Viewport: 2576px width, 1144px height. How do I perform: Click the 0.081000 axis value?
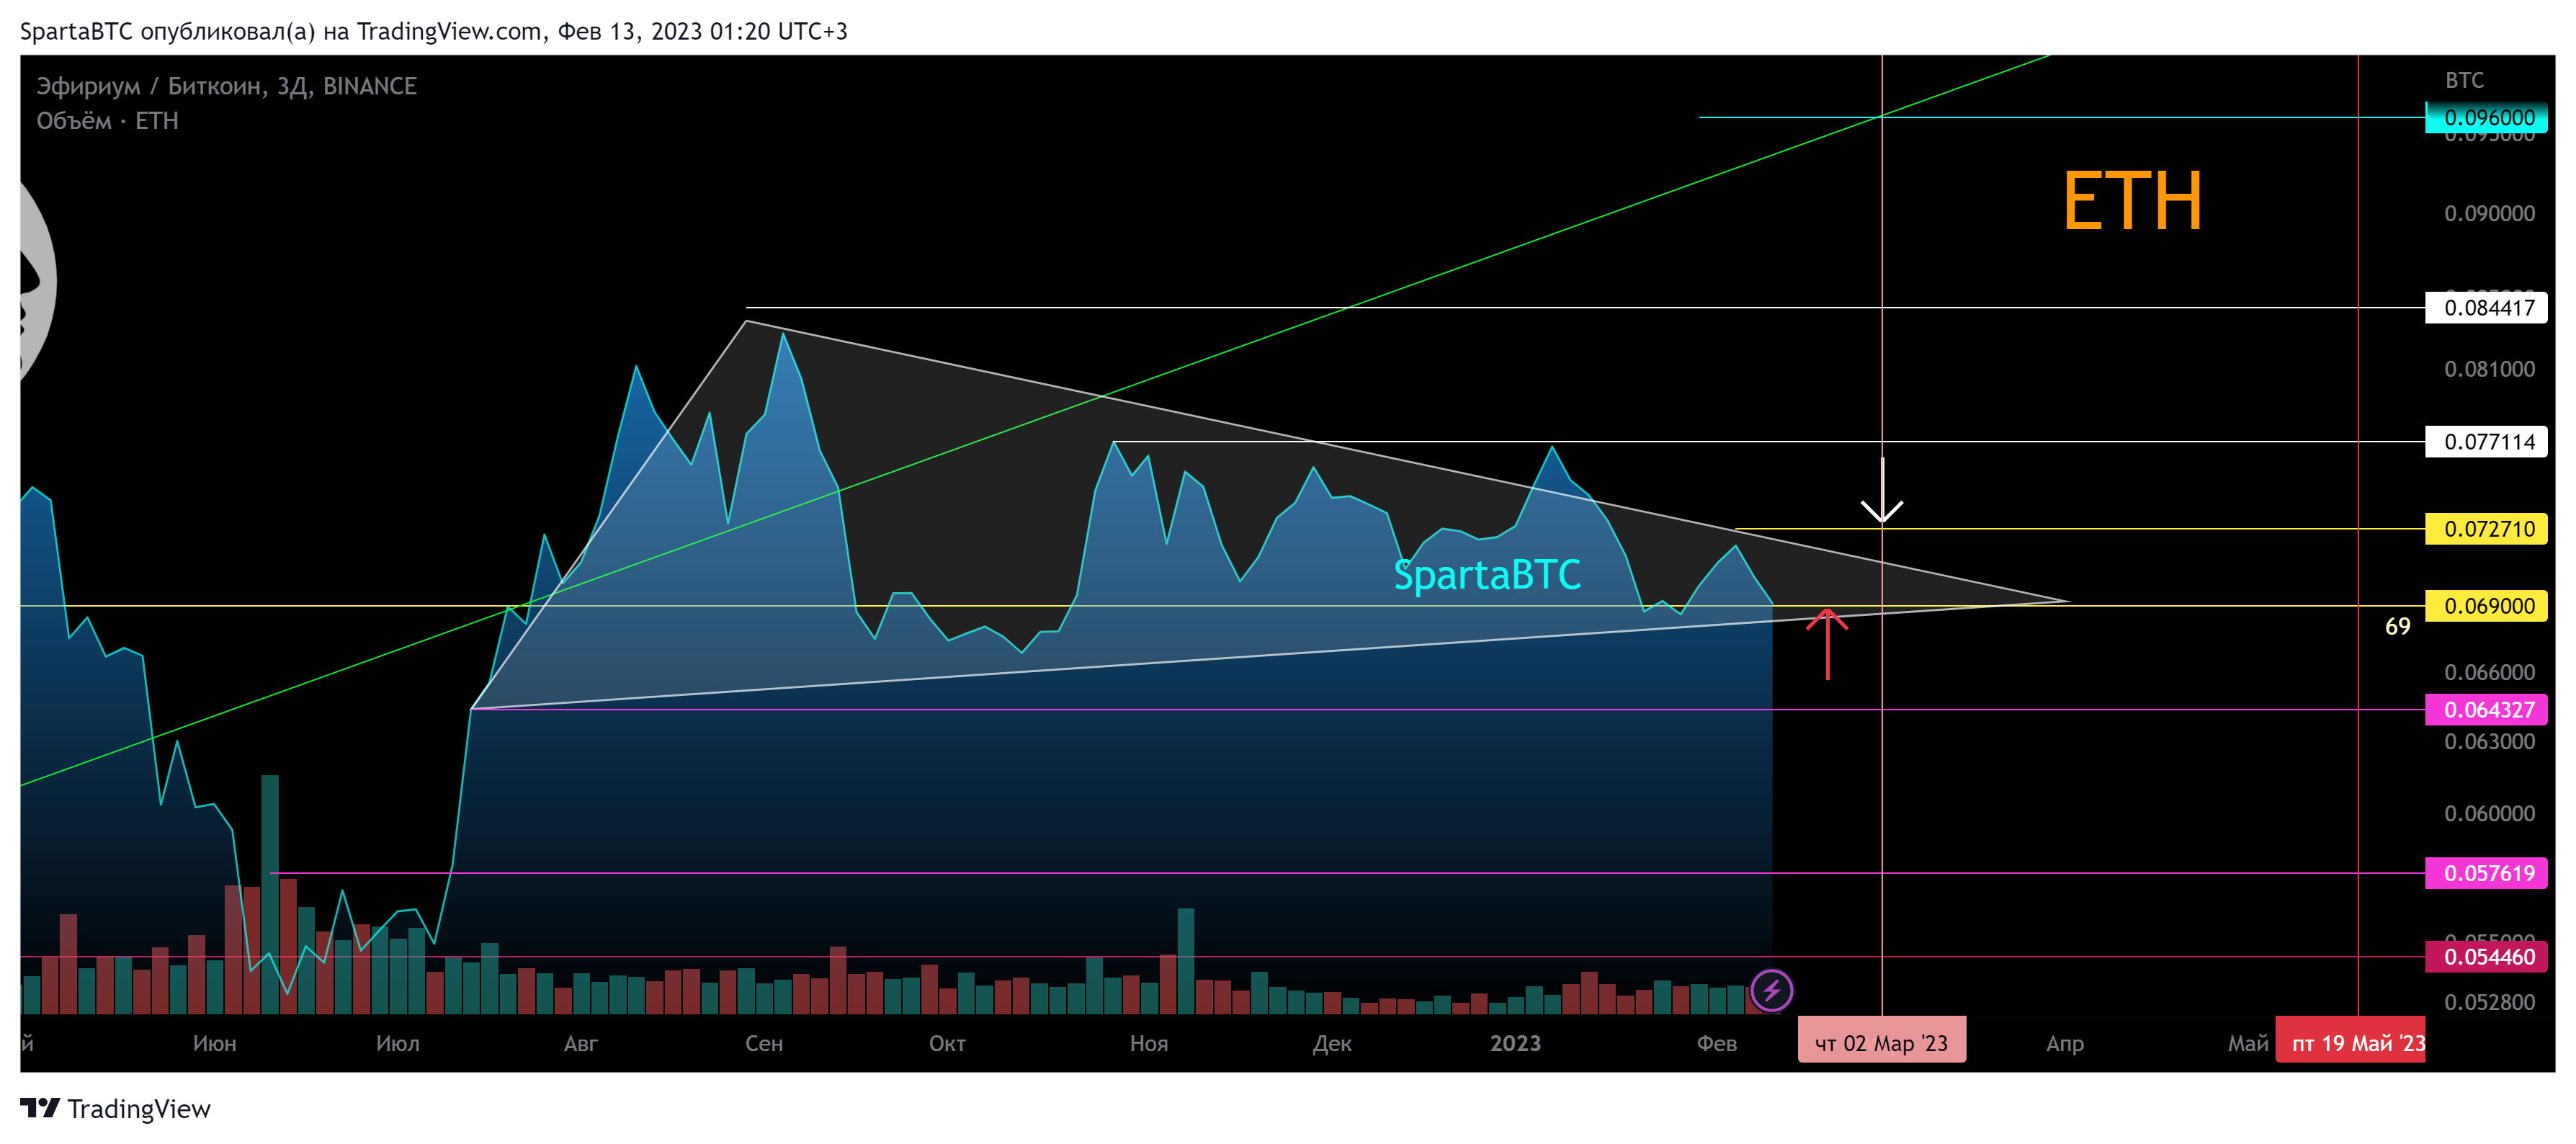[2489, 369]
